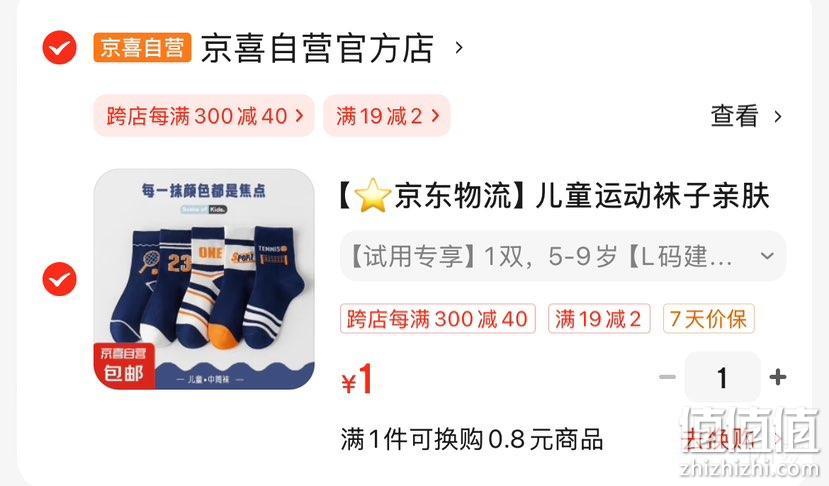This screenshot has width=829, height=486.
Task: Uncheck the 京喜自营官方店 store checkbox
Action: click(x=59, y=48)
